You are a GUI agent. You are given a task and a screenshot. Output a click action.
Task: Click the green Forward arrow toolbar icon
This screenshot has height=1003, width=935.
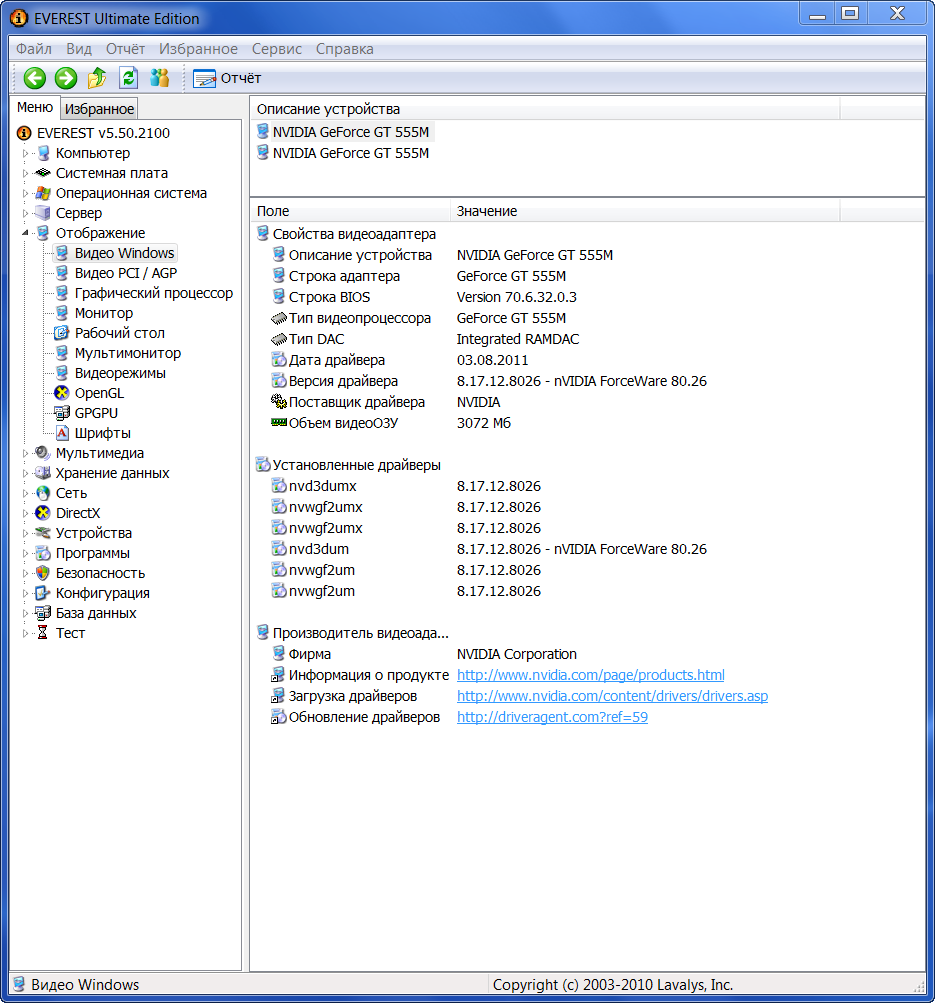[x=66, y=78]
